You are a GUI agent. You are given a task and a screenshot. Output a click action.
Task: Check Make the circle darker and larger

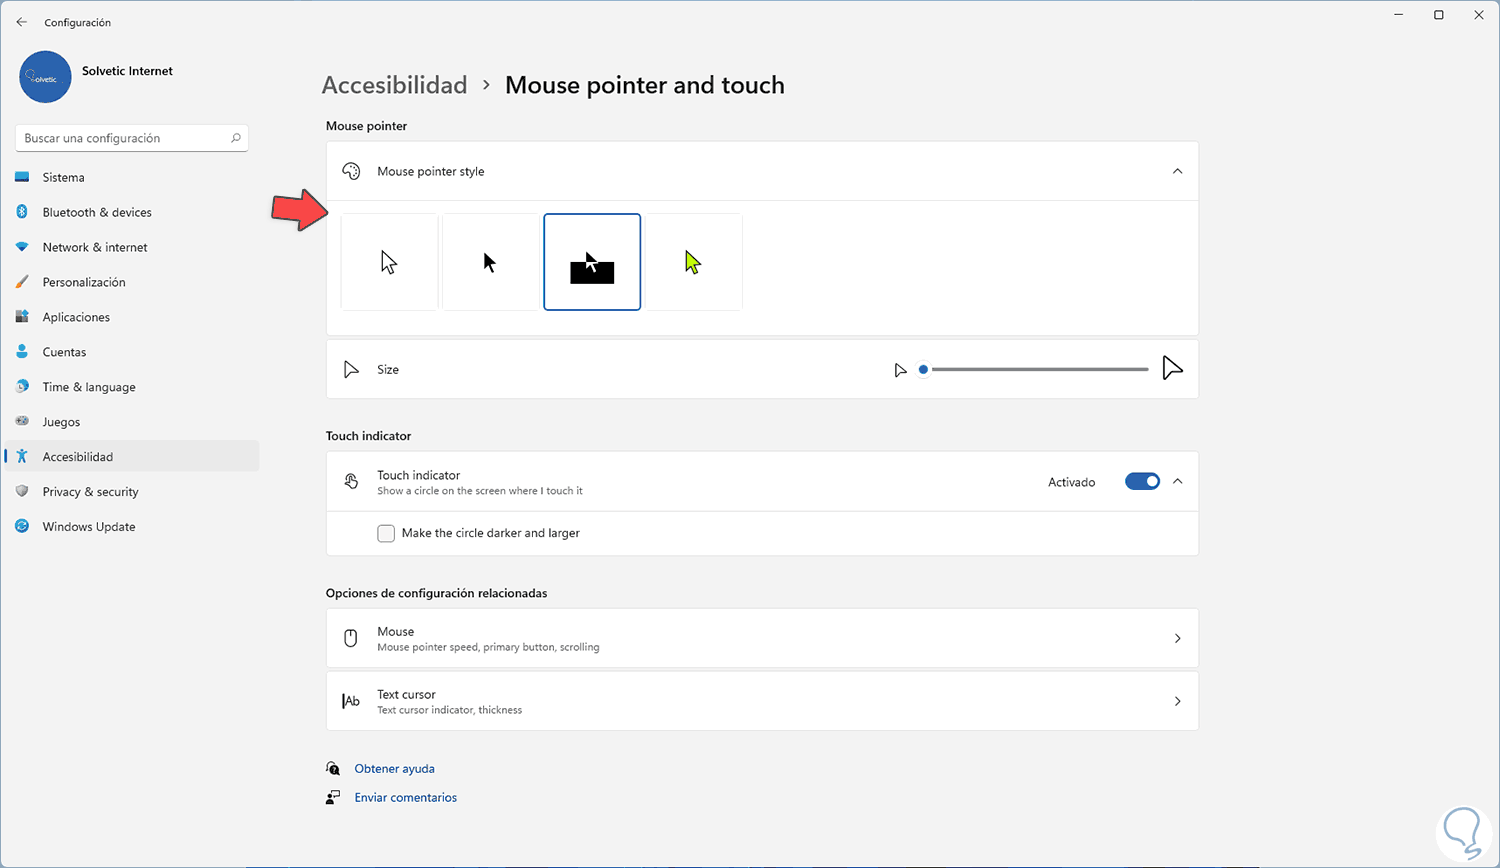386,533
